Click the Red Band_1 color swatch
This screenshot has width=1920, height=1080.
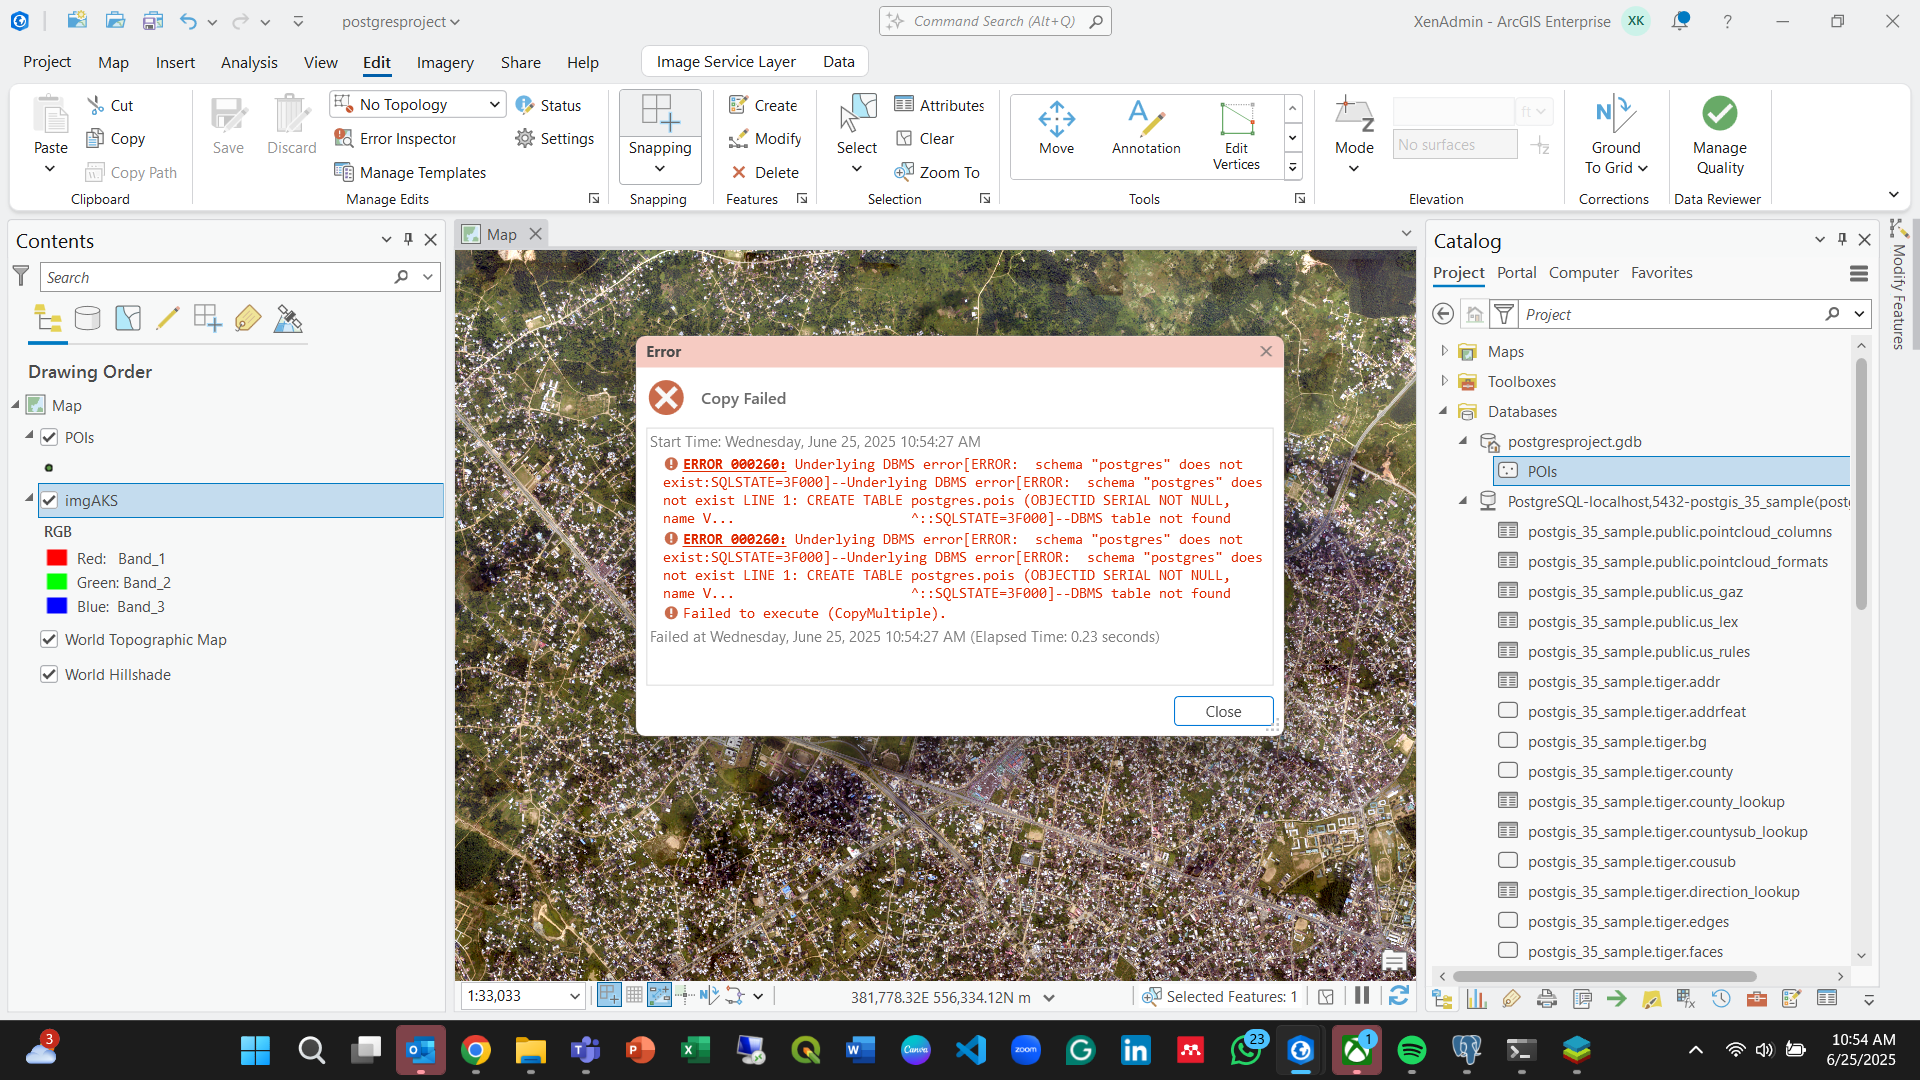click(x=57, y=558)
